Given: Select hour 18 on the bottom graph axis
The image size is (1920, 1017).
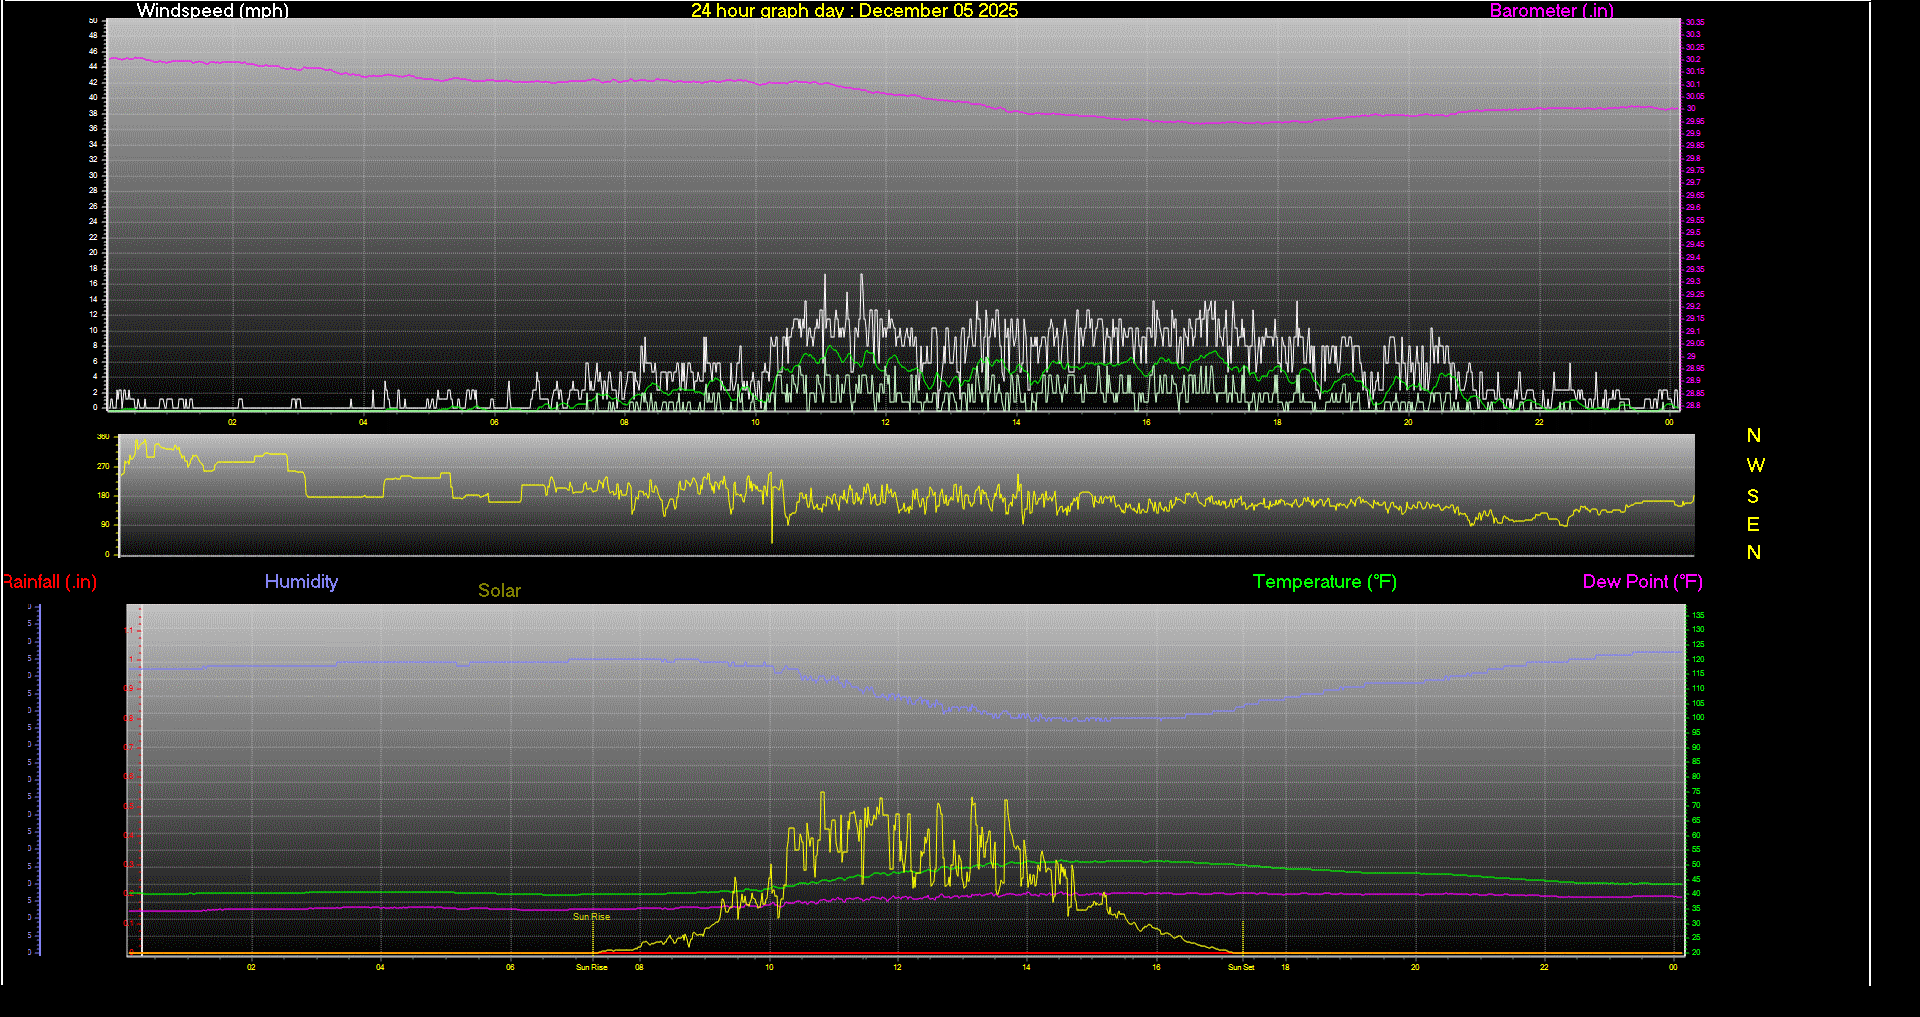Looking at the screenshot, I should [x=1285, y=968].
